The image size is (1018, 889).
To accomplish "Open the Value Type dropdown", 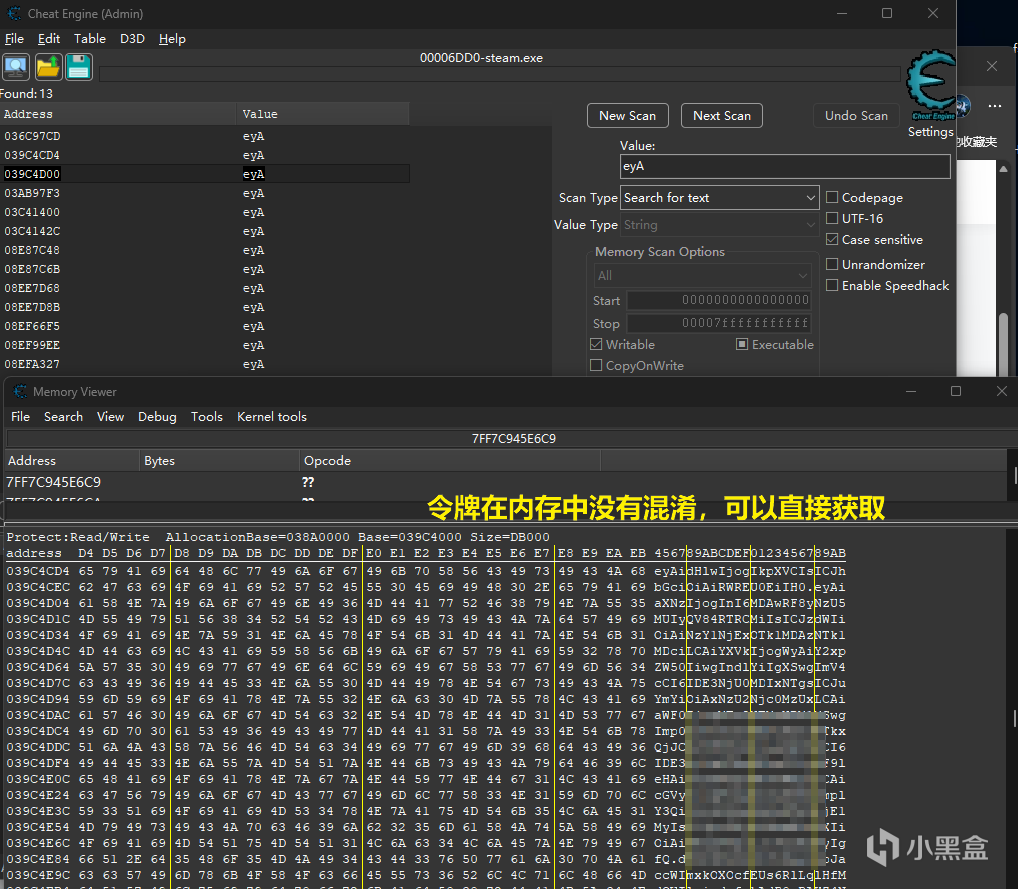I will click(x=720, y=225).
